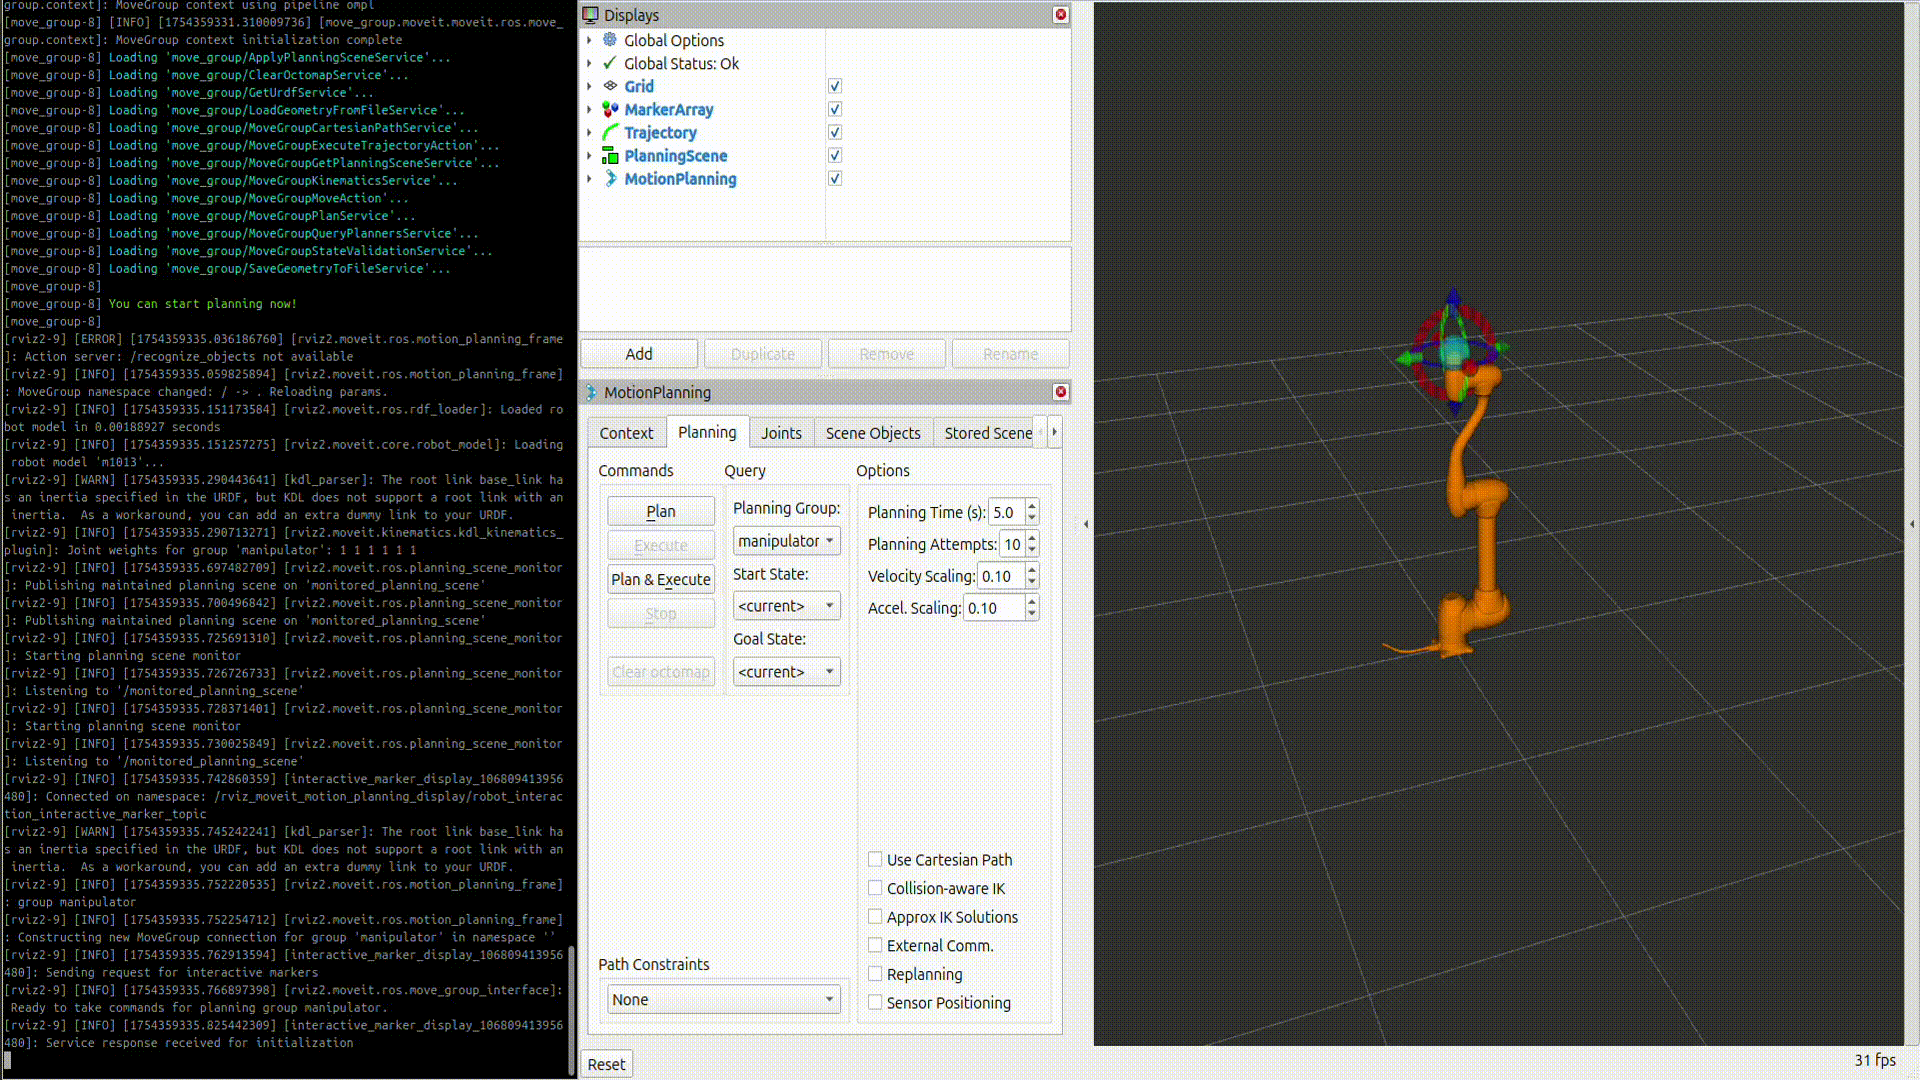This screenshot has height=1080, width=1920.
Task: Click the interactive marker sphere on the robot
Action: 1453,352
